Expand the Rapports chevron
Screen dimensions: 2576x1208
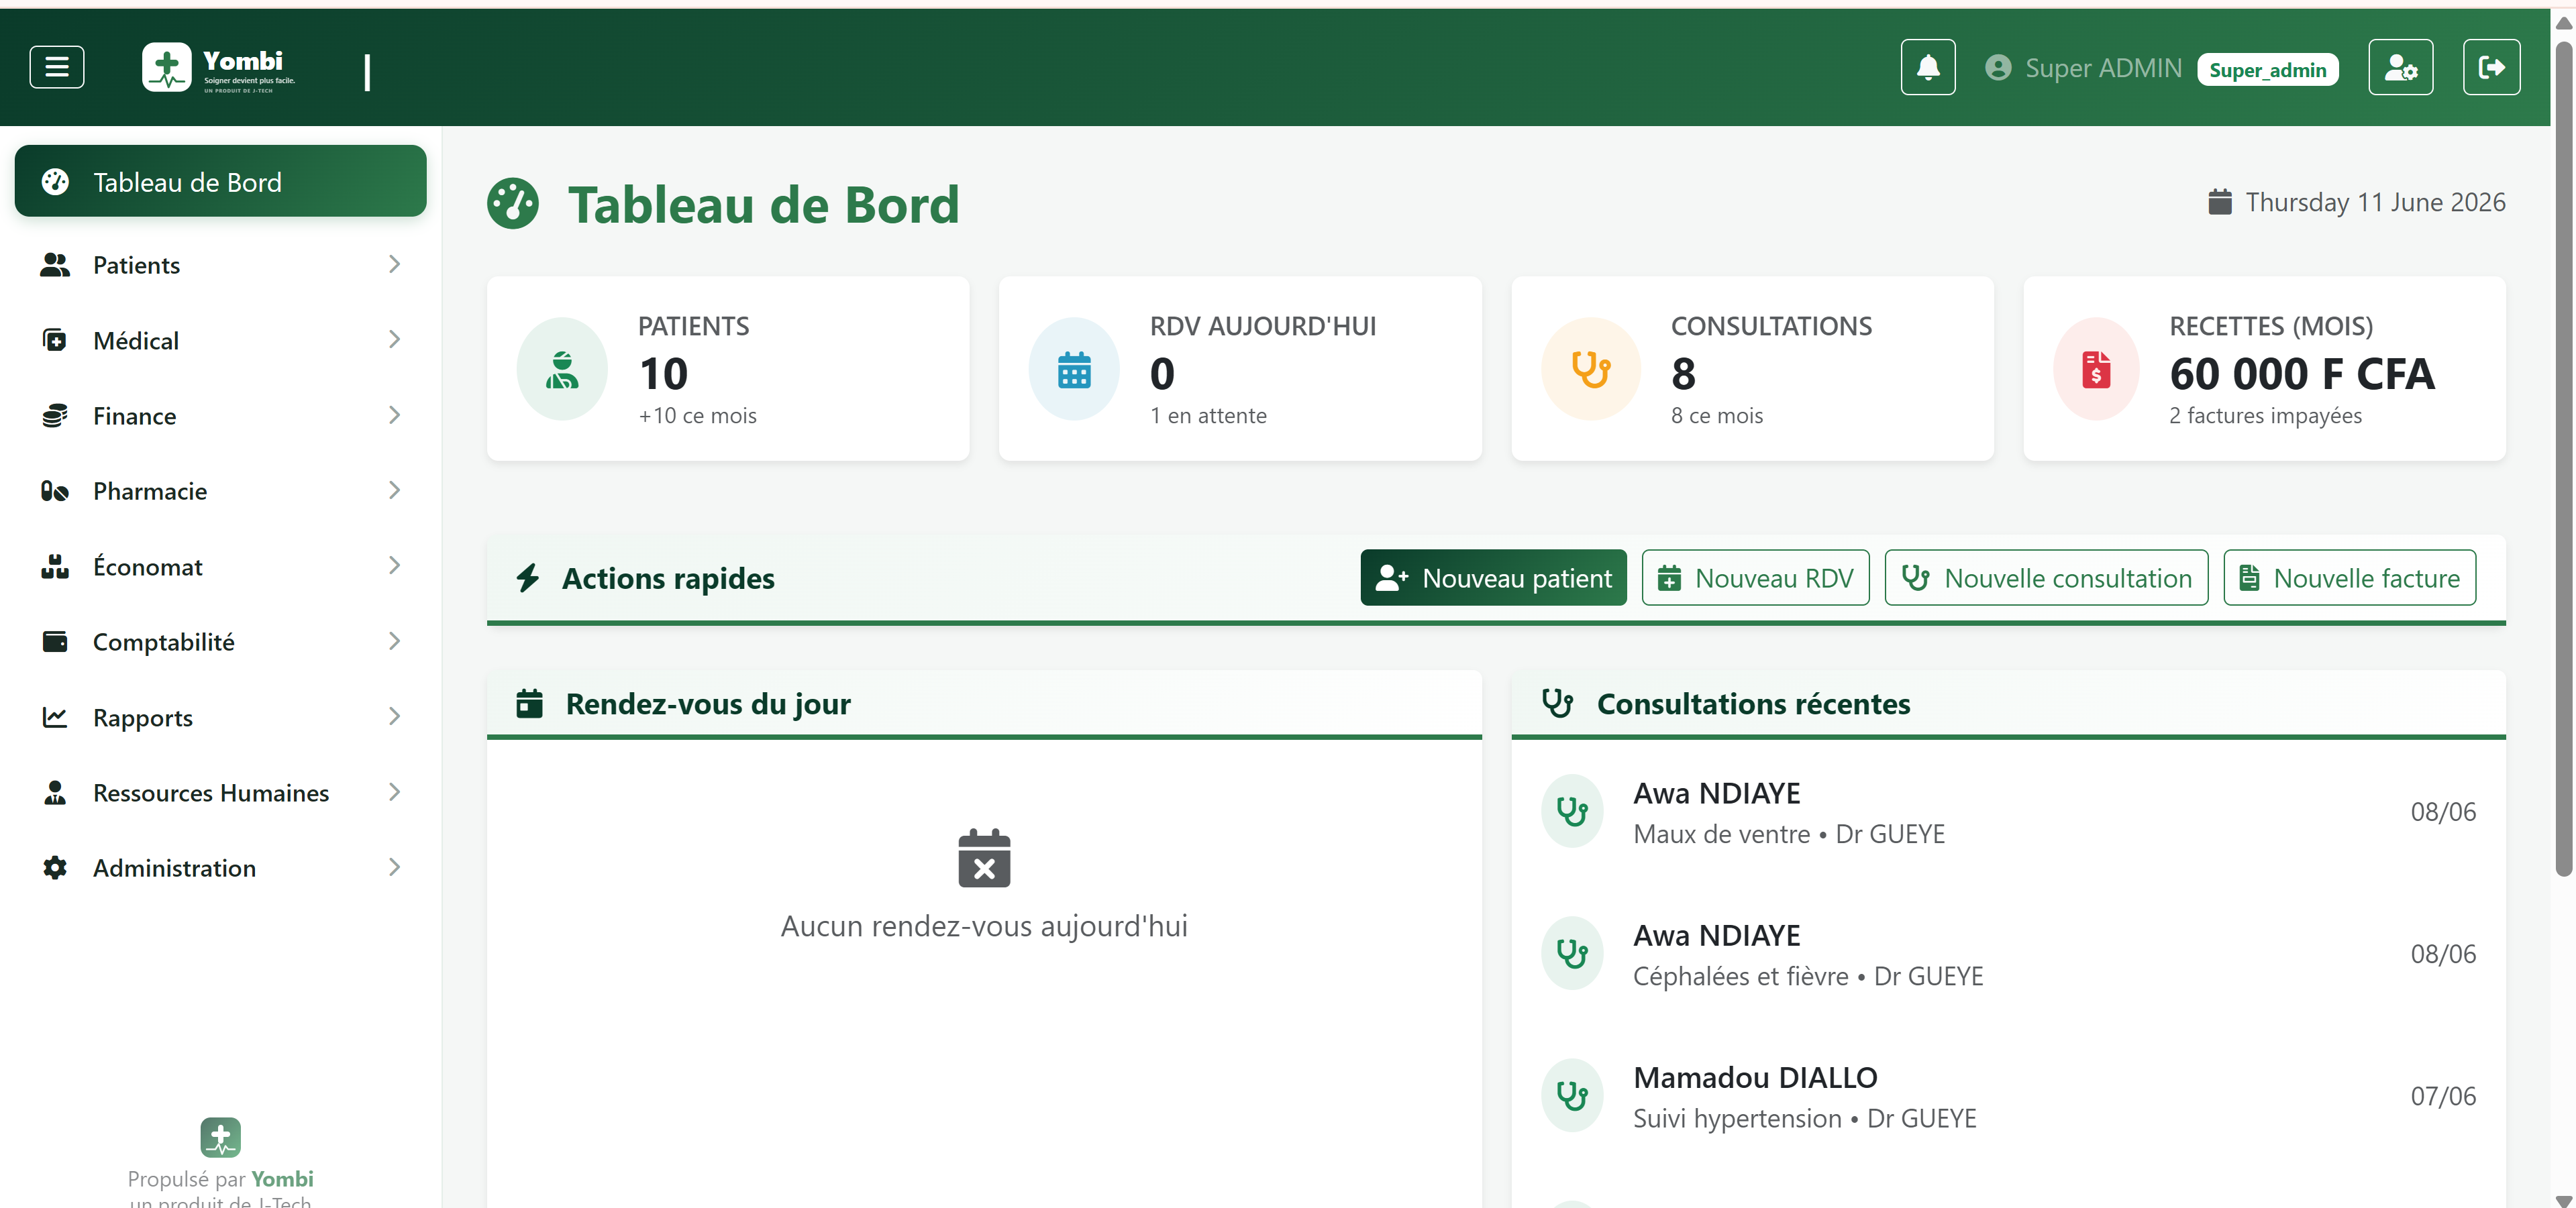[394, 716]
